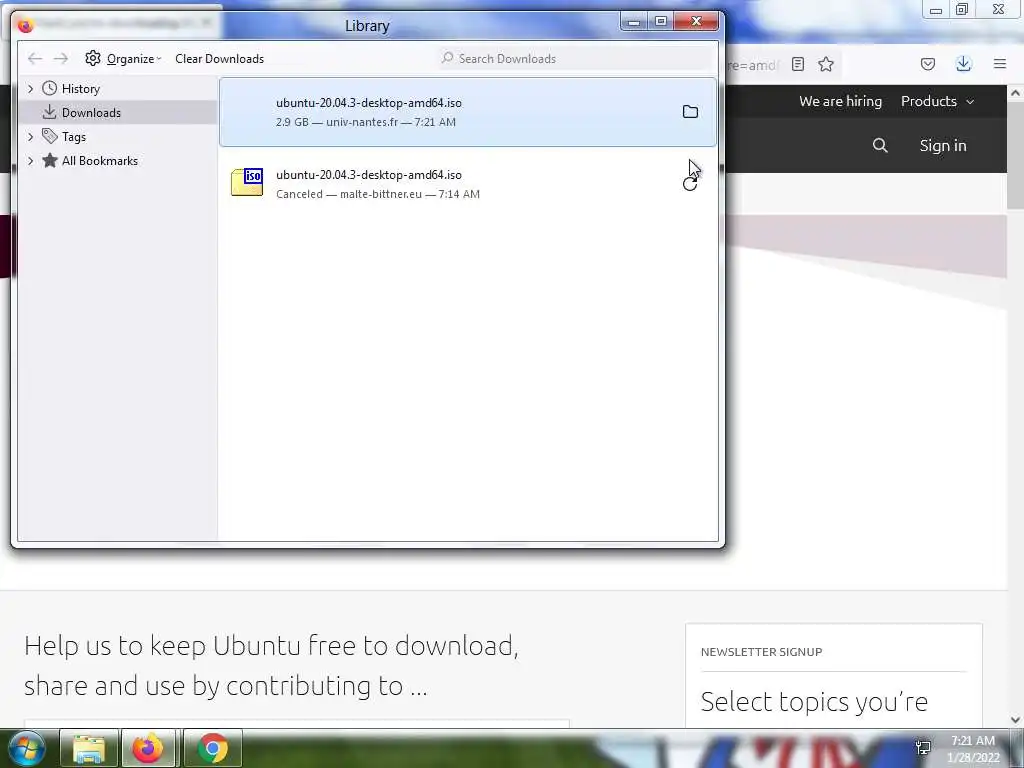Image resolution: width=1024 pixels, height=768 pixels.
Task: Click the network icon in the system tray
Action: click(x=923, y=747)
